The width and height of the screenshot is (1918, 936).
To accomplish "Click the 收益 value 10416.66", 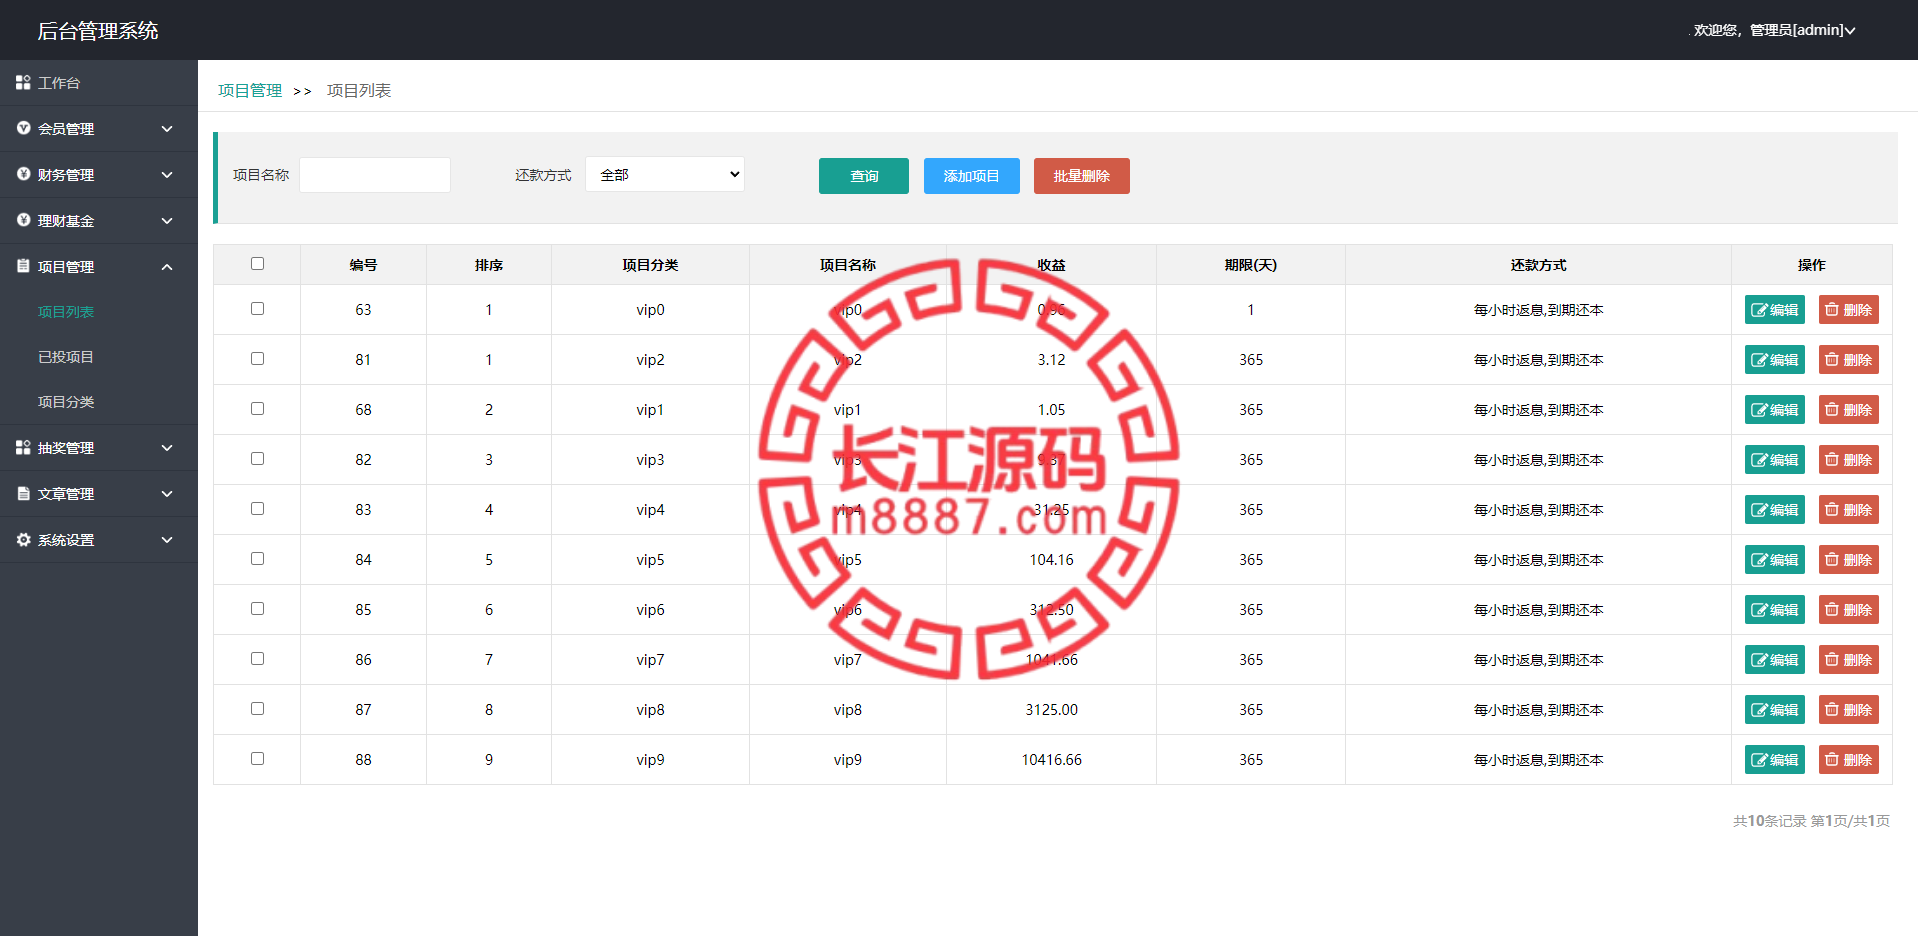I will [1052, 760].
